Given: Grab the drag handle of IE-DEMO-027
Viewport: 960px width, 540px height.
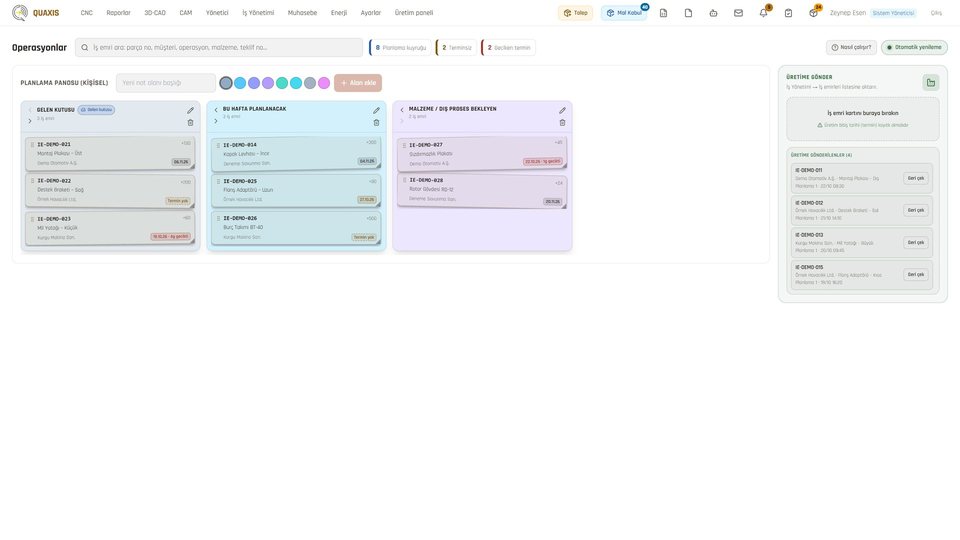Looking at the screenshot, I should point(404,146).
